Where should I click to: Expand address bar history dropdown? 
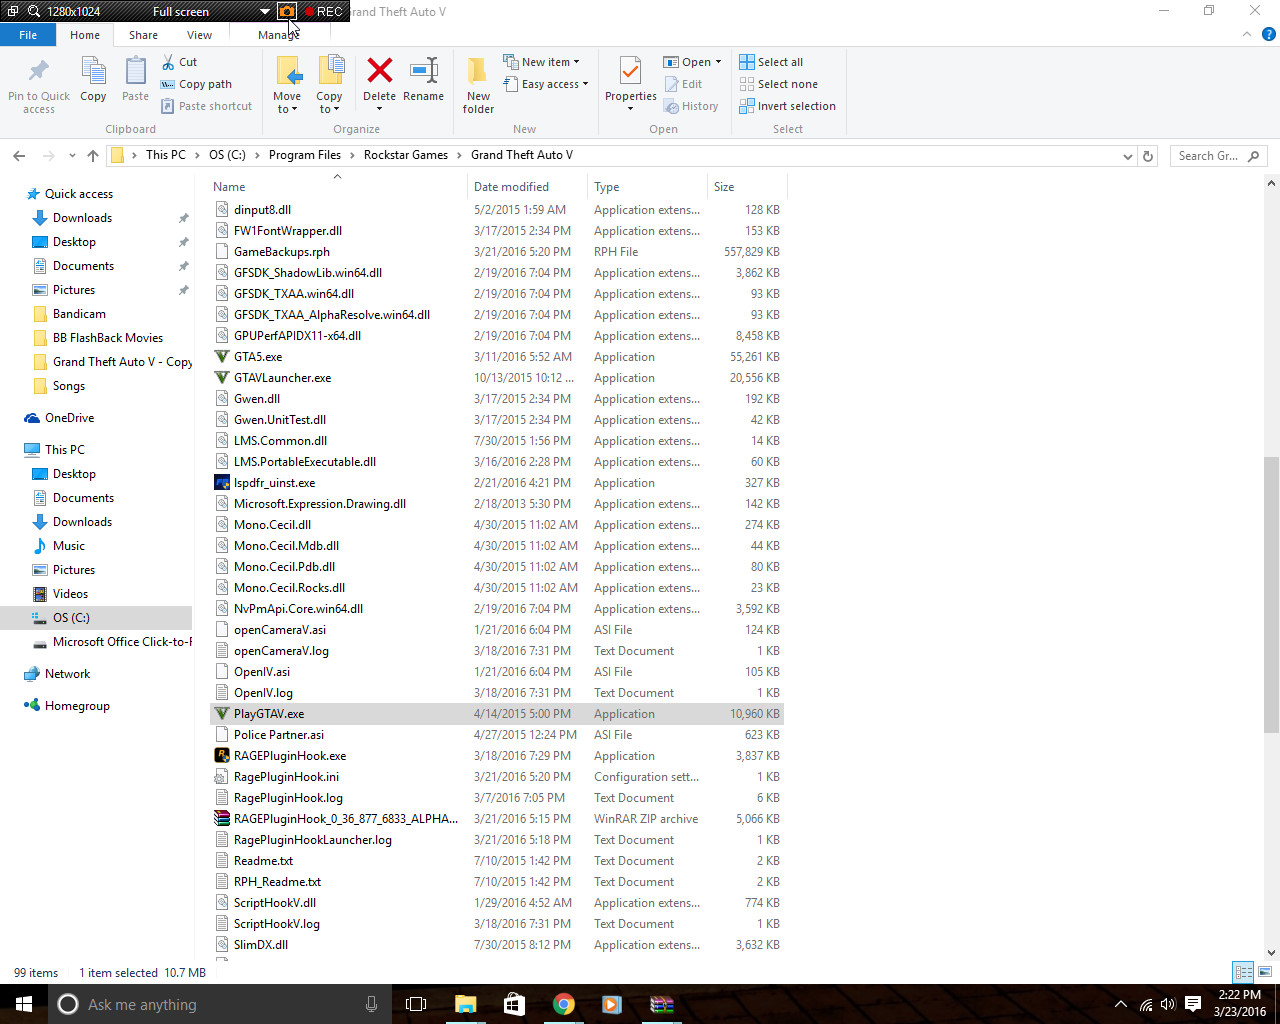click(1128, 156)
